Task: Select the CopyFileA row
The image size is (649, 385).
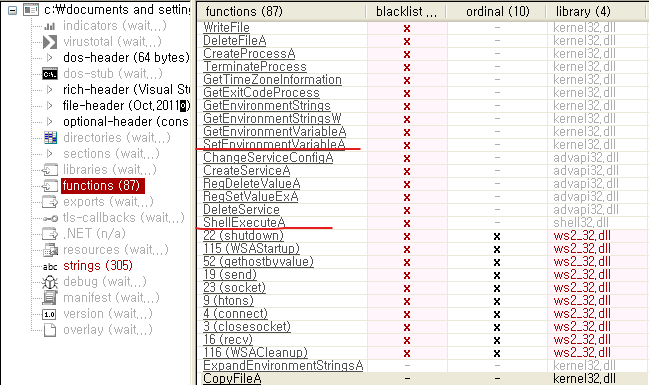Action: click(423, 378)
